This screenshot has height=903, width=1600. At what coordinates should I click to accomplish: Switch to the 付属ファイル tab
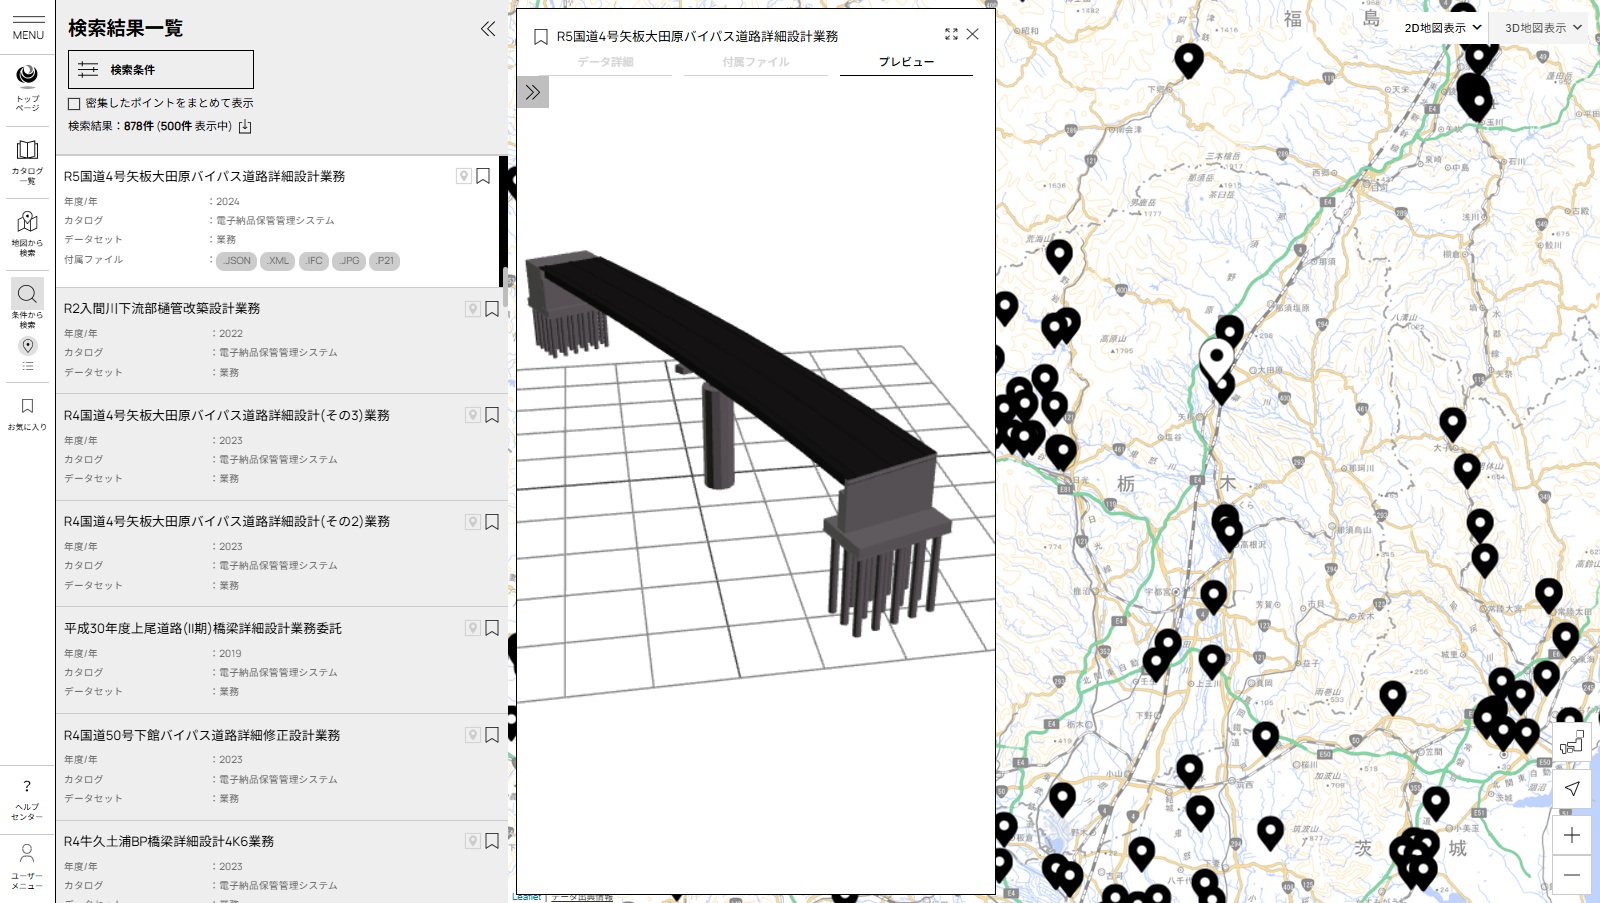click(x=755, y=62)
